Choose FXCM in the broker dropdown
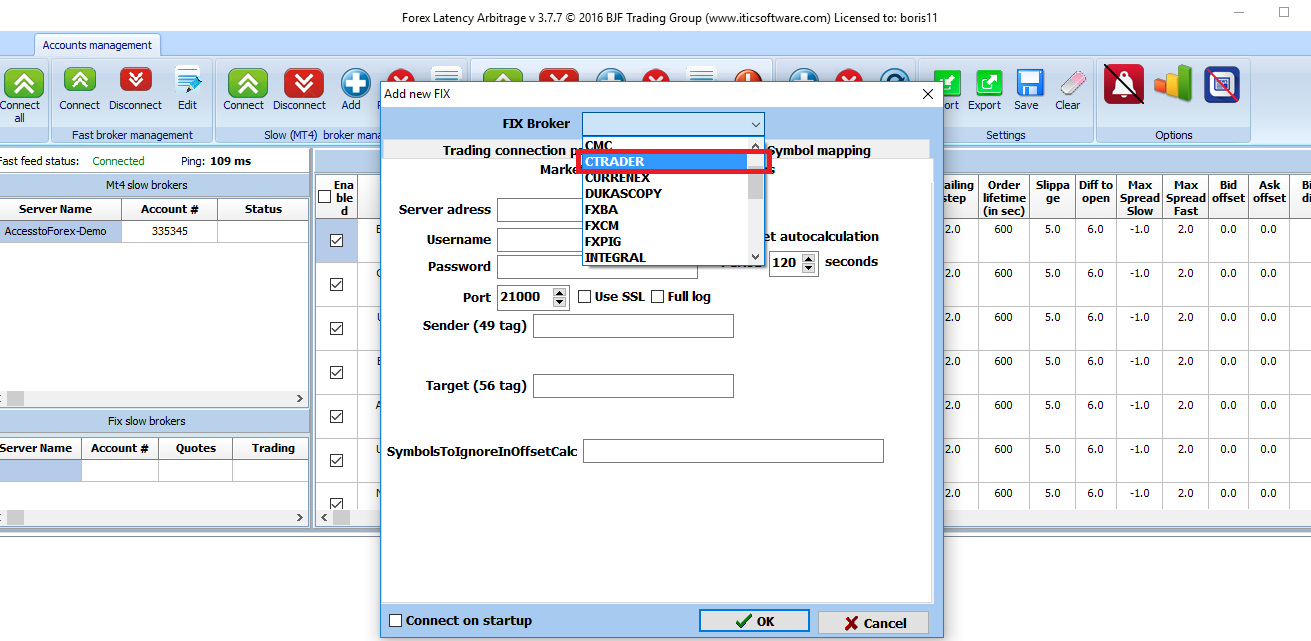The width and height of the screenshot is (1311, 641). [665, 225]
